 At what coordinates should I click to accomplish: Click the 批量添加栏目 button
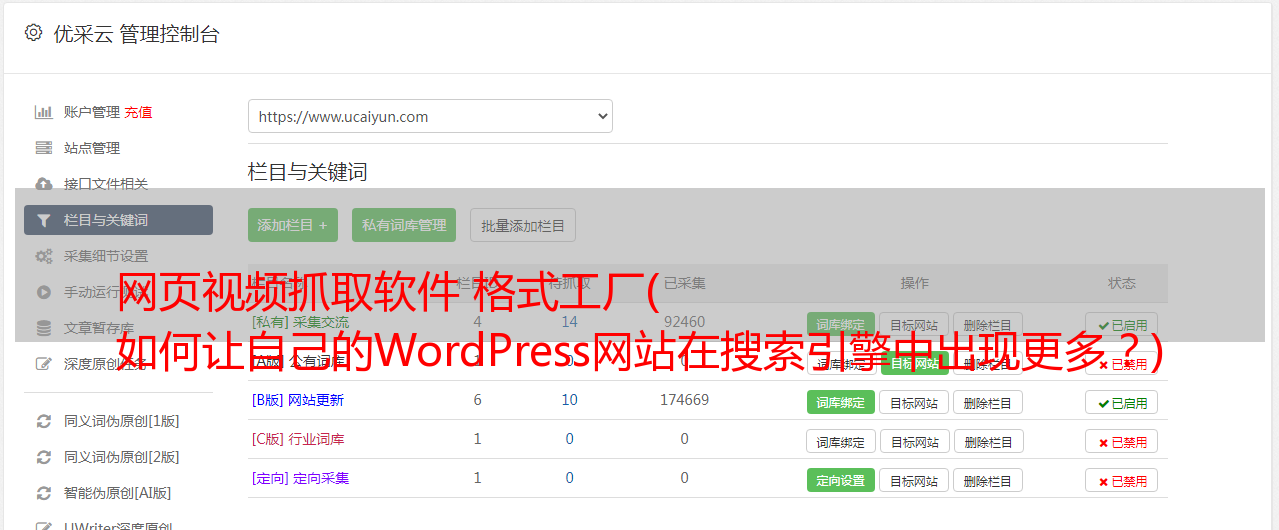point(523,225)
